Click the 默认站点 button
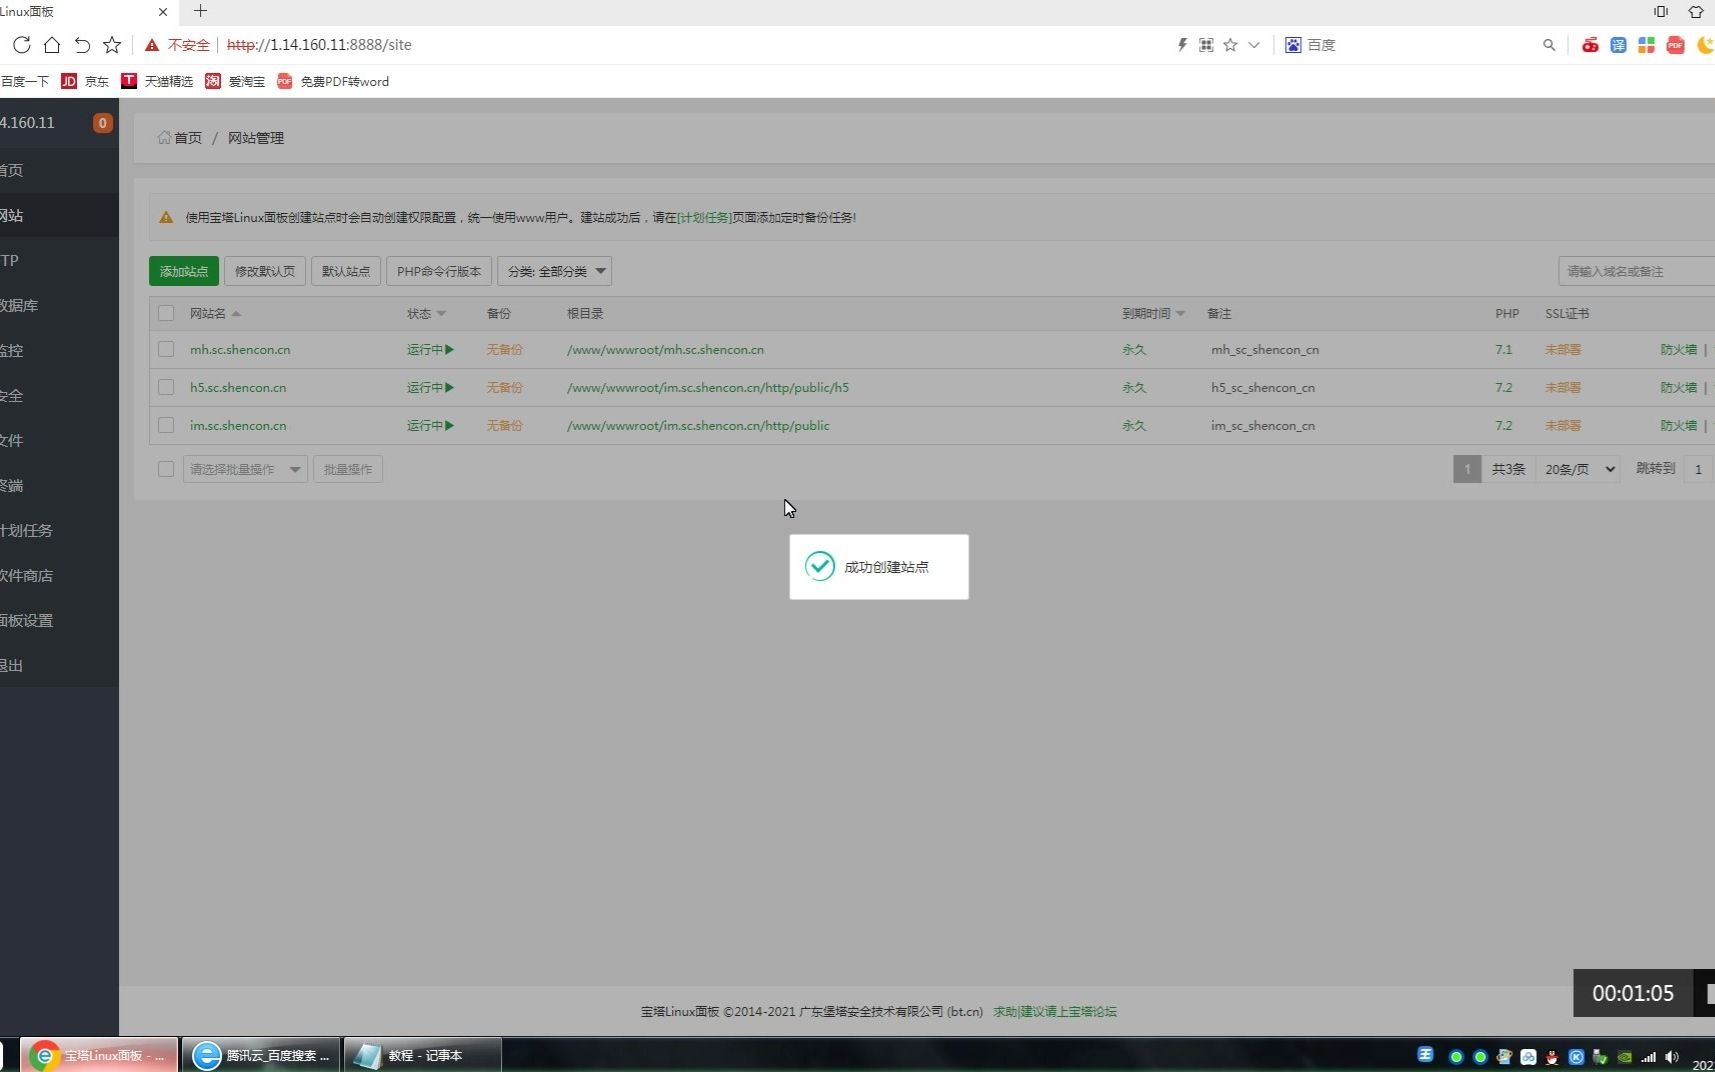This screenshot has width=1715, height=1072. point(346,271)
